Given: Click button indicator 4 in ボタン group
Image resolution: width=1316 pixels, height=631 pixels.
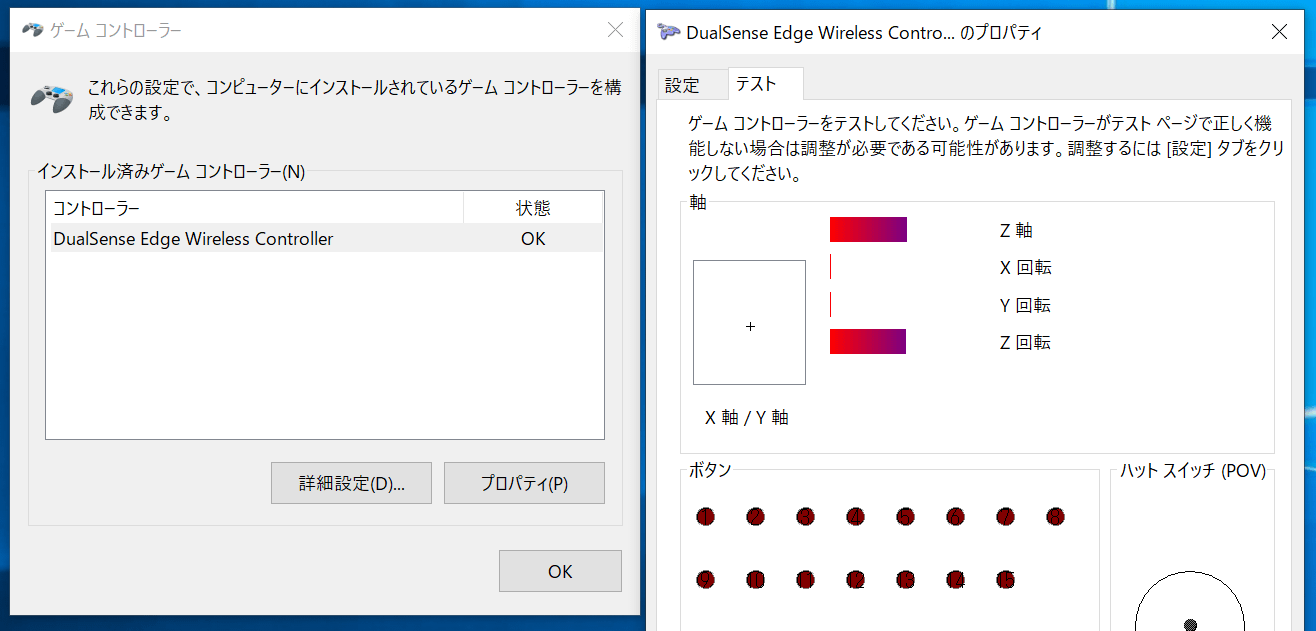Looking at the screenshot, I should click(x=855, y=517).
